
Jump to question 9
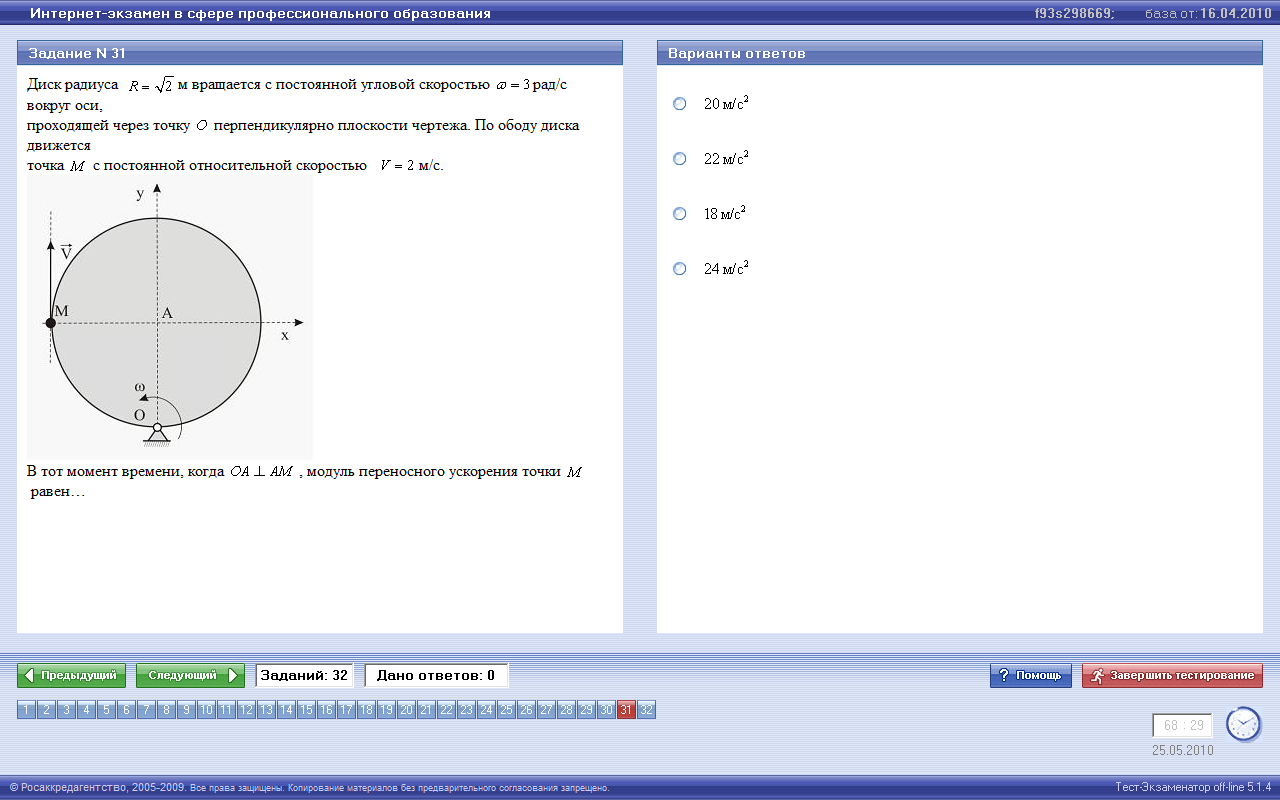(x=187, y=710)
